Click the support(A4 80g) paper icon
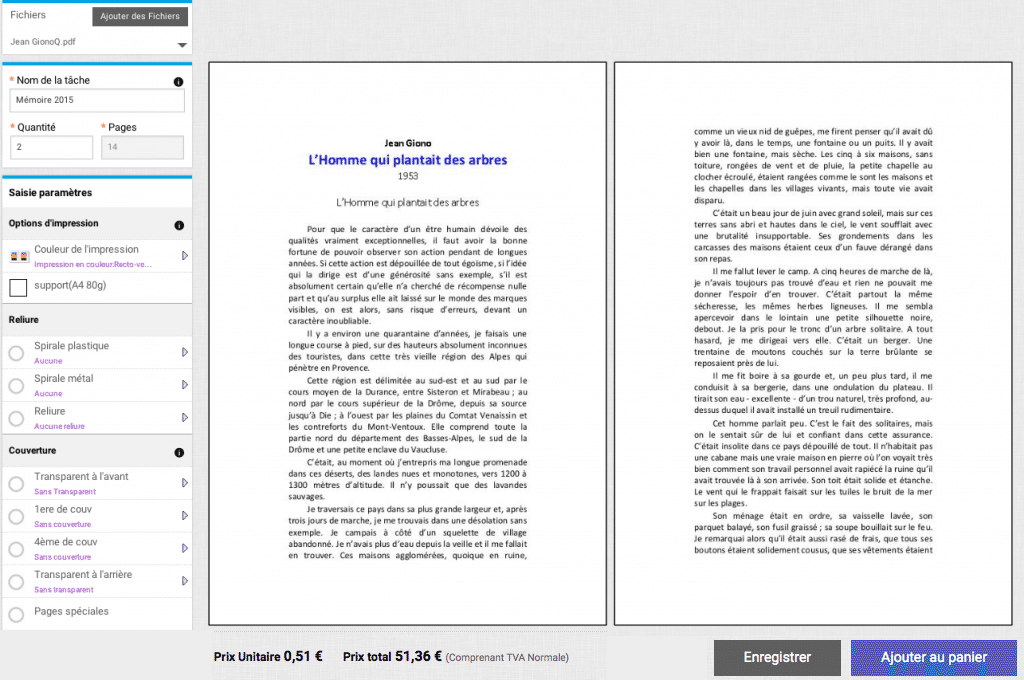 (18, 287)
